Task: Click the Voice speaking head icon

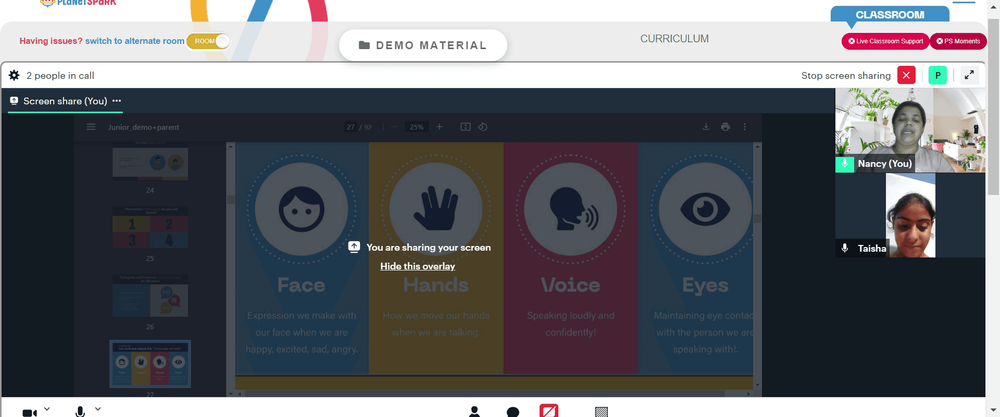Action: [571, 208]
